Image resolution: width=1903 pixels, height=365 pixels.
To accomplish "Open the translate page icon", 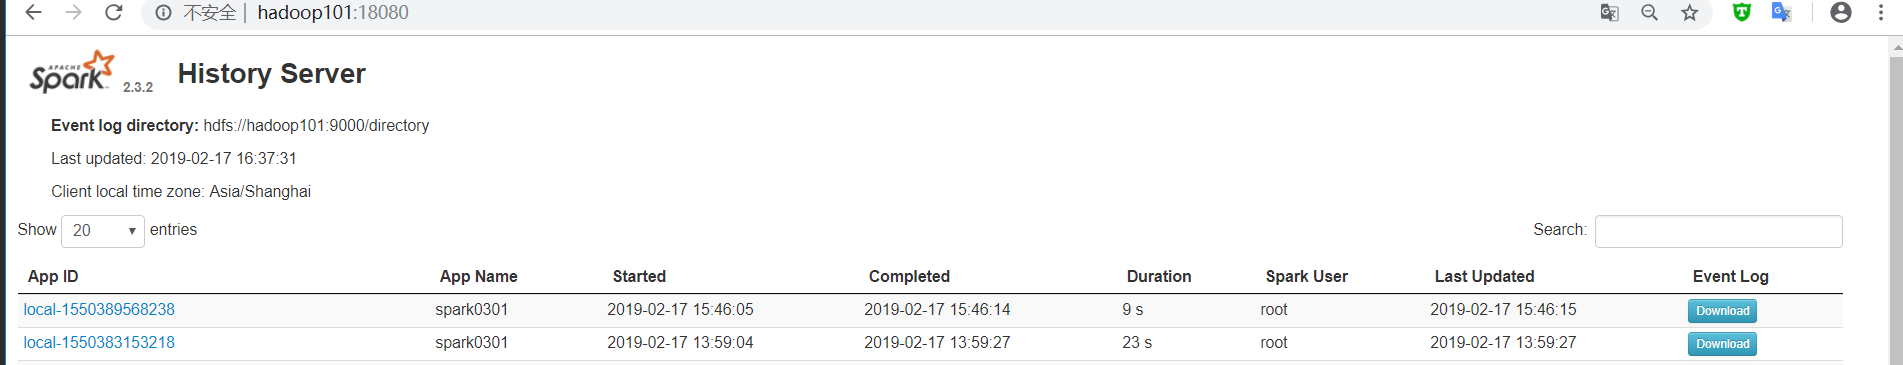I will click(1609, 13).
